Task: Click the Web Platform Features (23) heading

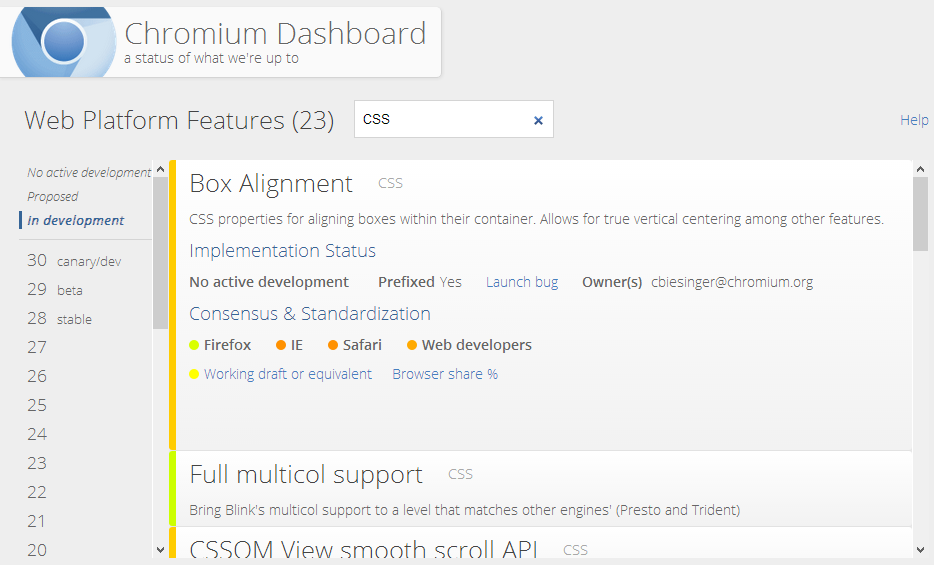Action: click(x=179, y=120)
